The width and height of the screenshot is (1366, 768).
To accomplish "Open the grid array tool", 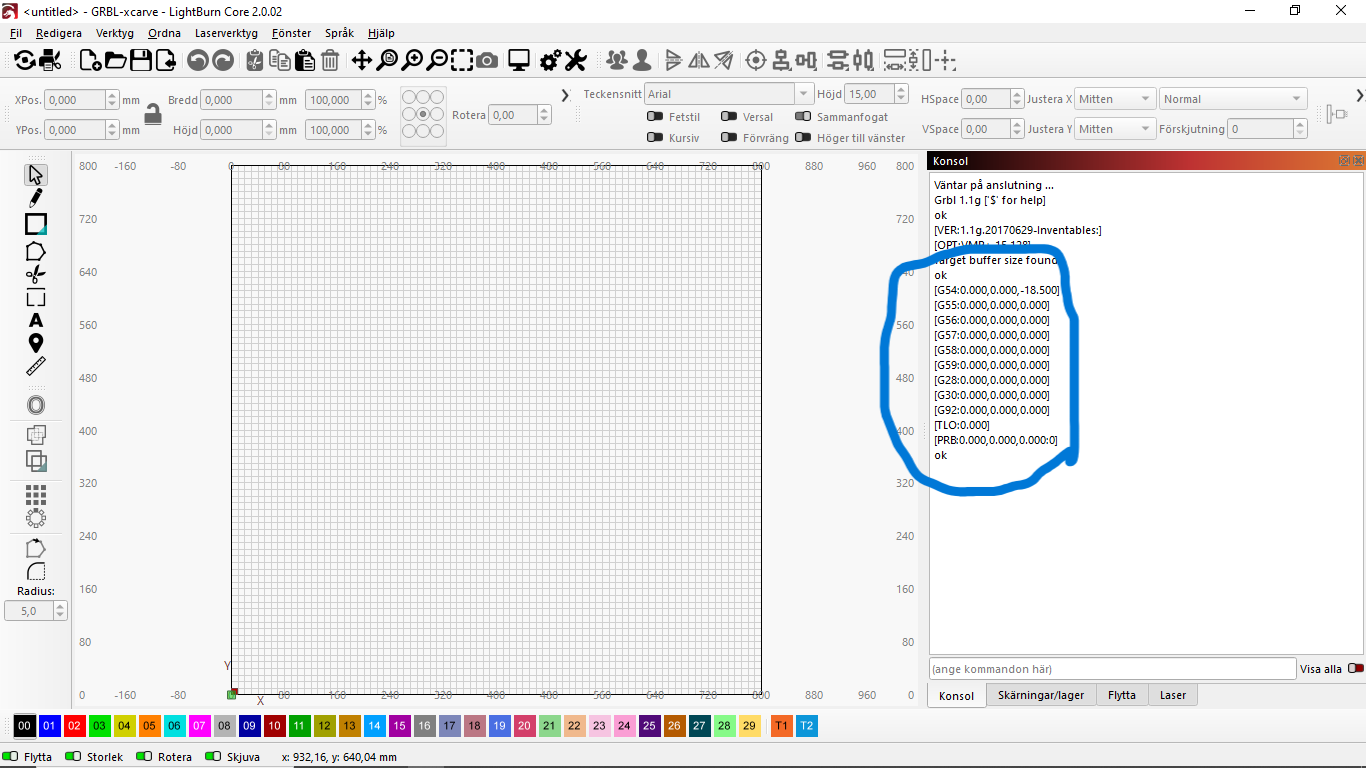I will (36, 495).
